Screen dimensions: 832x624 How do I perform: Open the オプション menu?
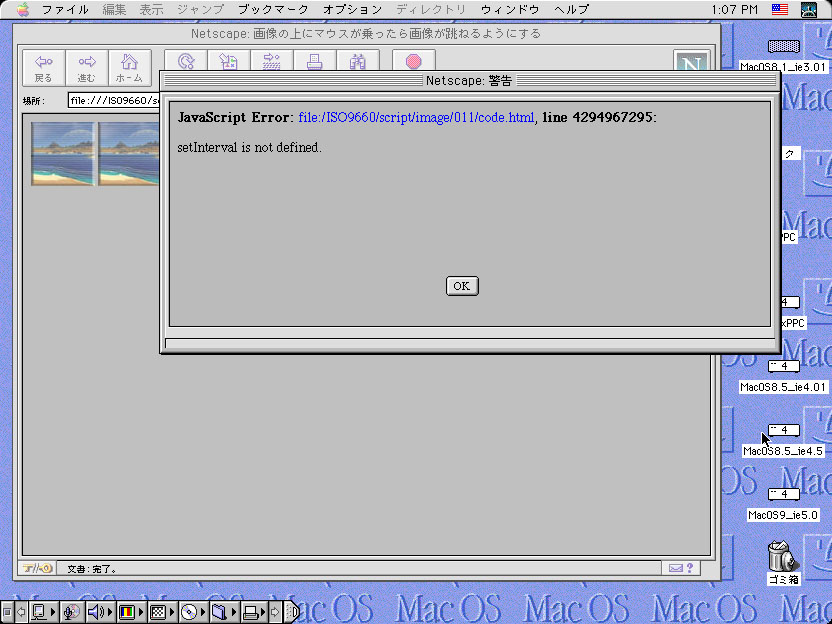(352, 10)
